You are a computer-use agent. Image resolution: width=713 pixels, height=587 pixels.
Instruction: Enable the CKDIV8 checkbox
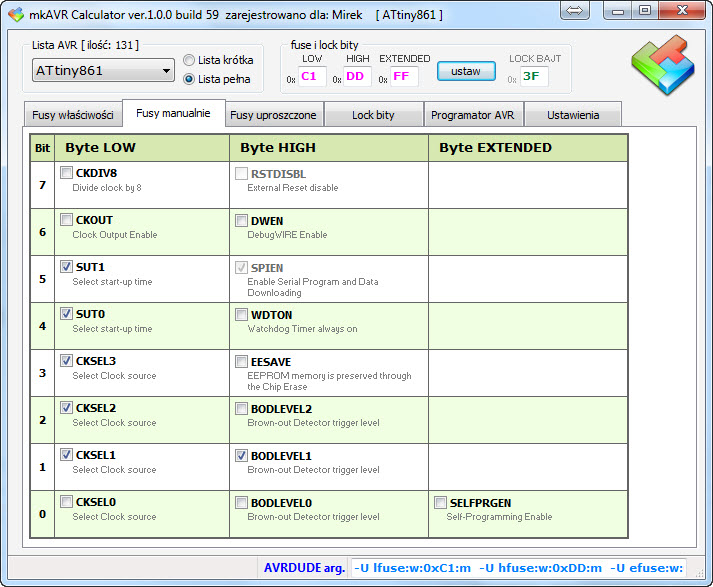coord(66,172)
